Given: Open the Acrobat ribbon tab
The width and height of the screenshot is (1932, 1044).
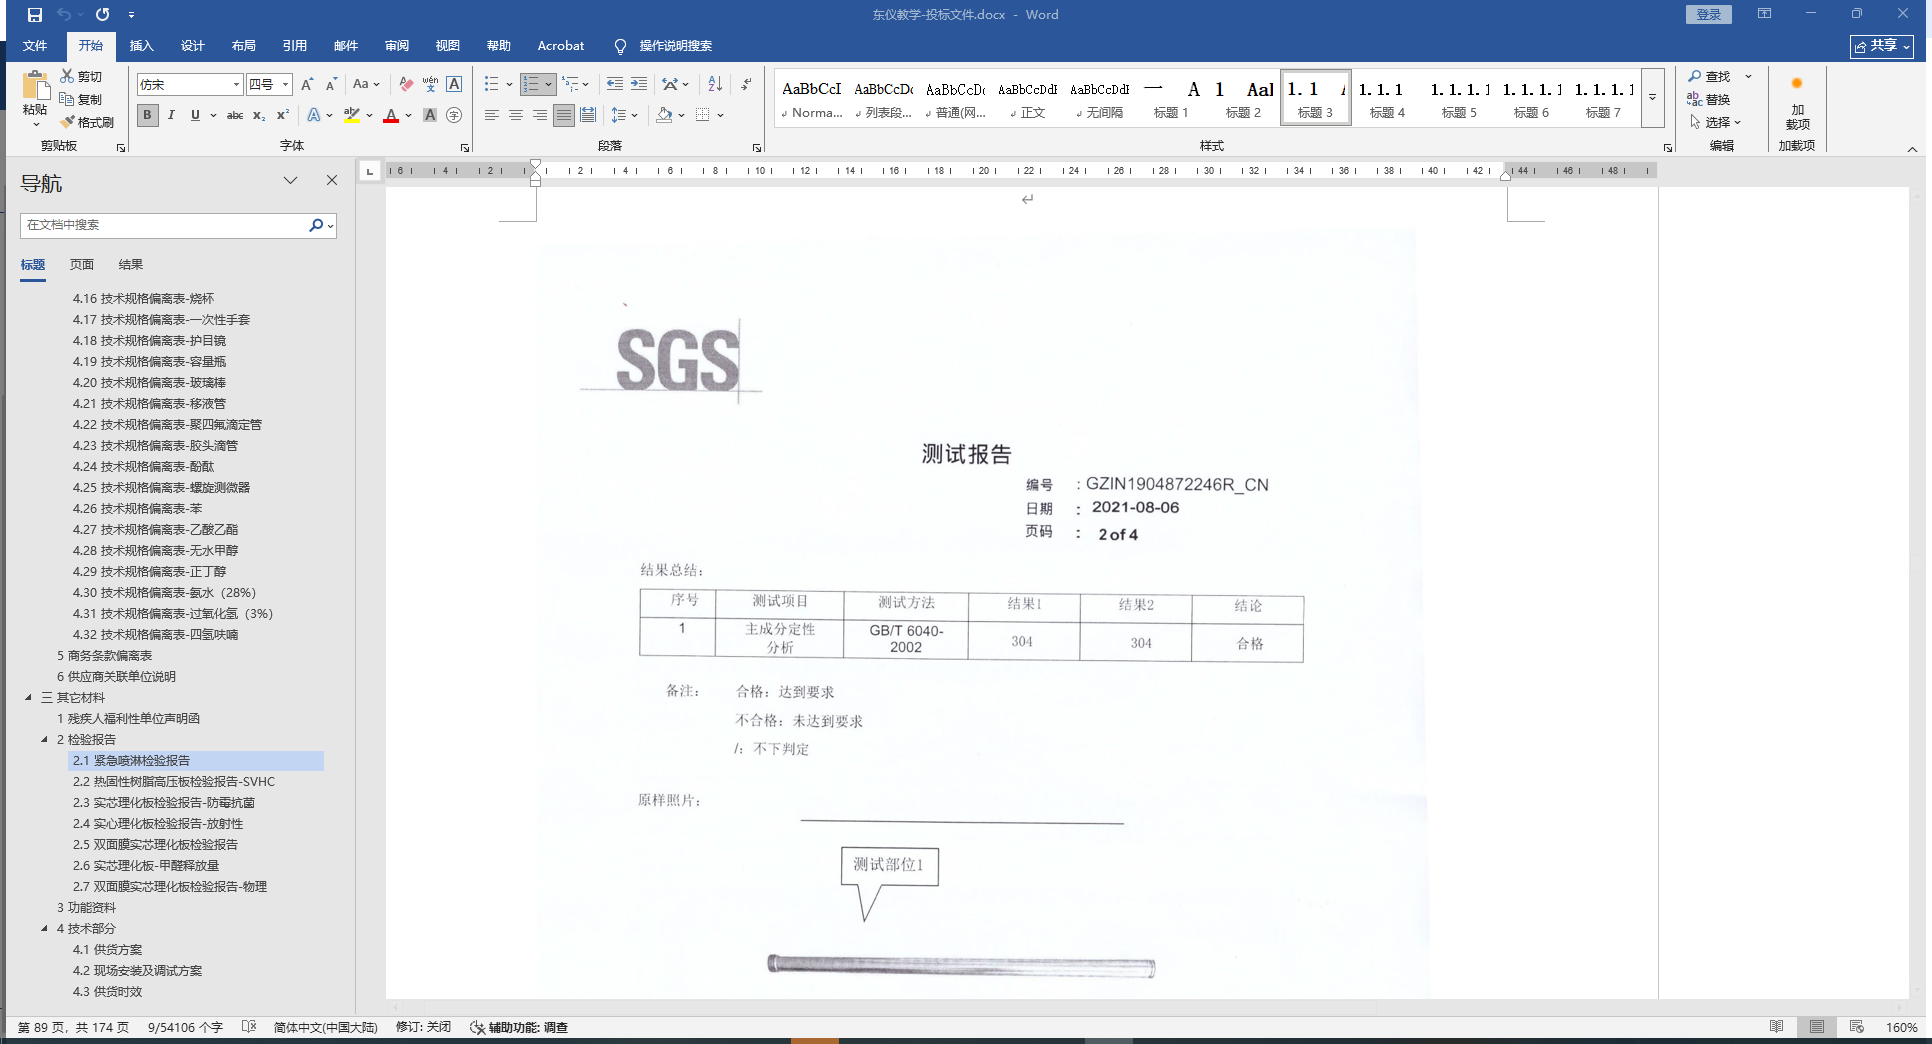Looking at the screenshot, I should pyautogui.click(x=561, y=46).
